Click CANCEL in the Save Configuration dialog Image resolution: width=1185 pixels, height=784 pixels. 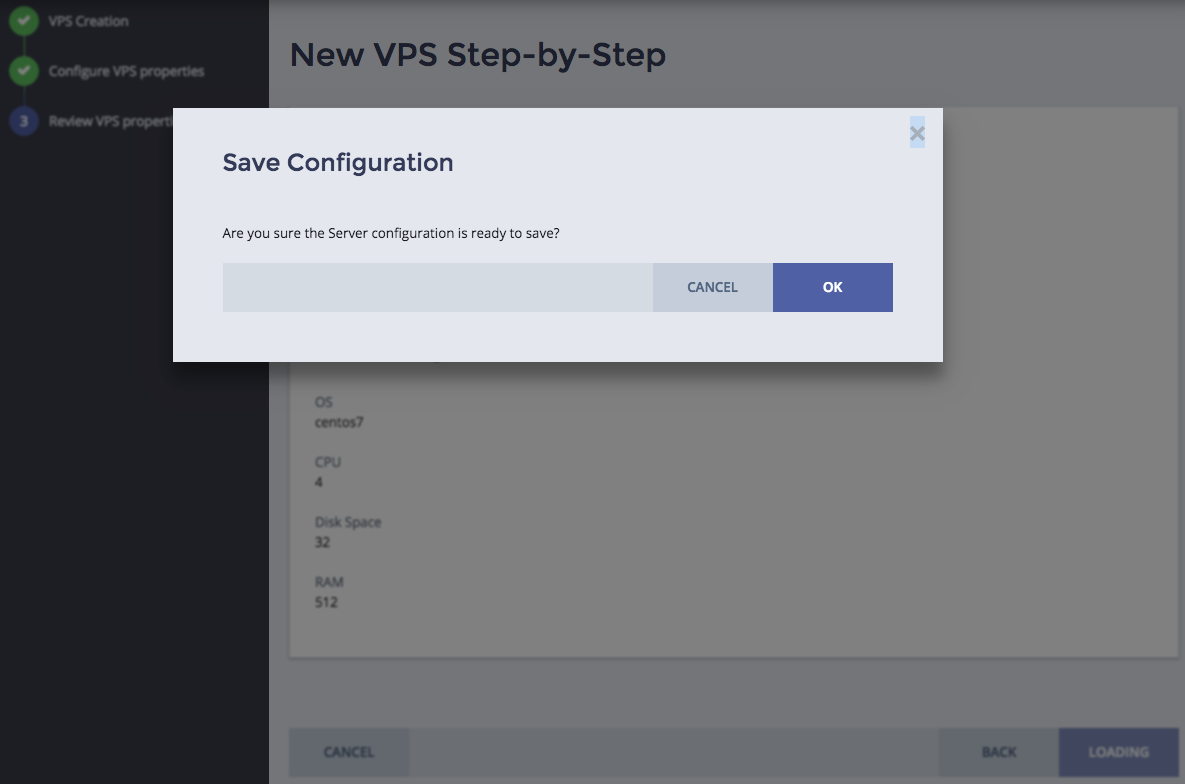(712, 287)
